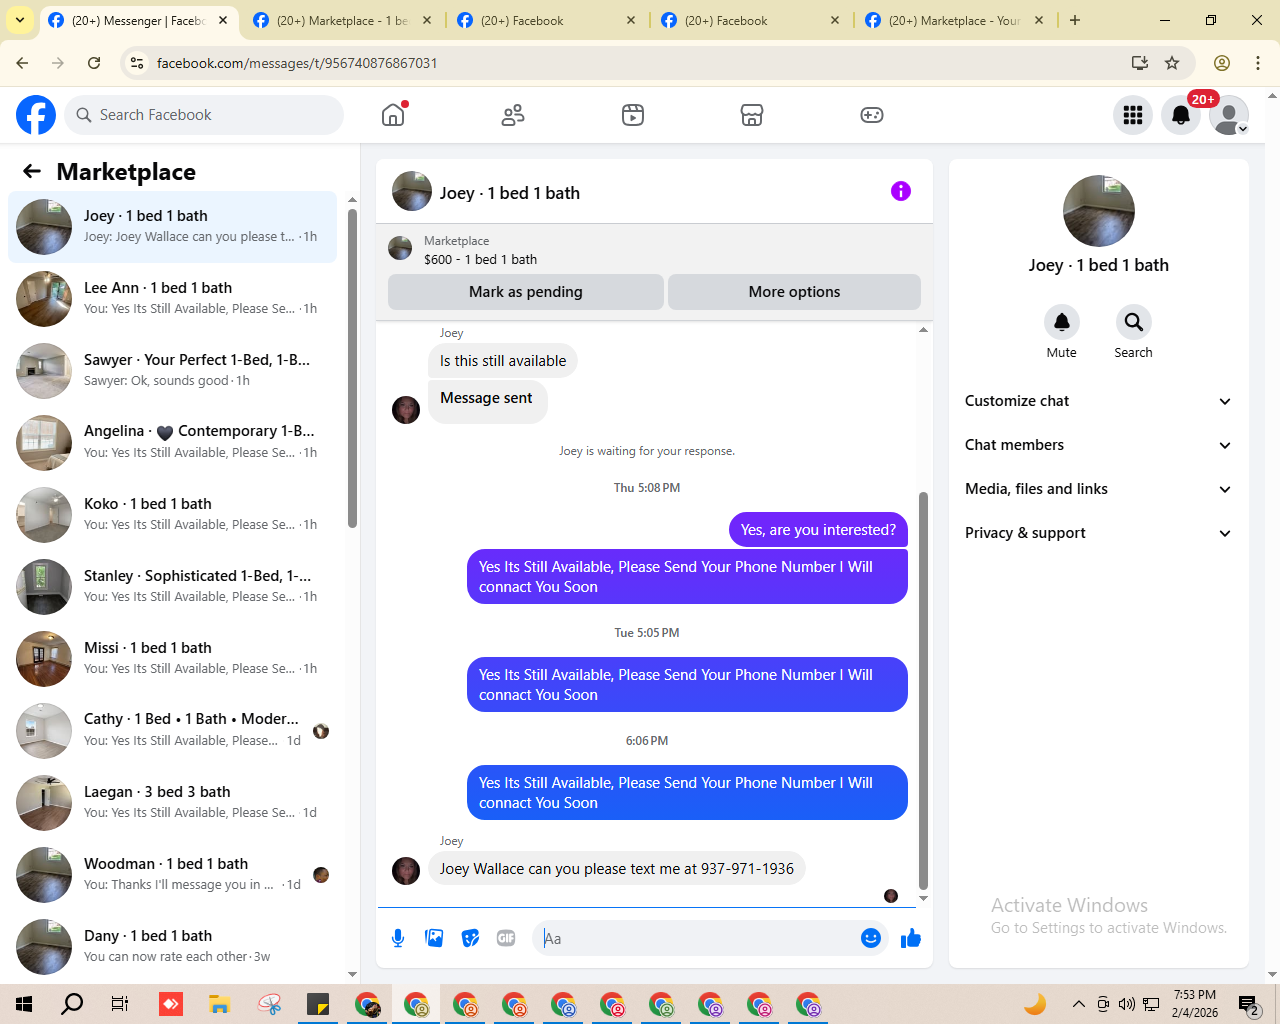
Task: Open the account profile avatar menu
Action: tap(1229, 115)
